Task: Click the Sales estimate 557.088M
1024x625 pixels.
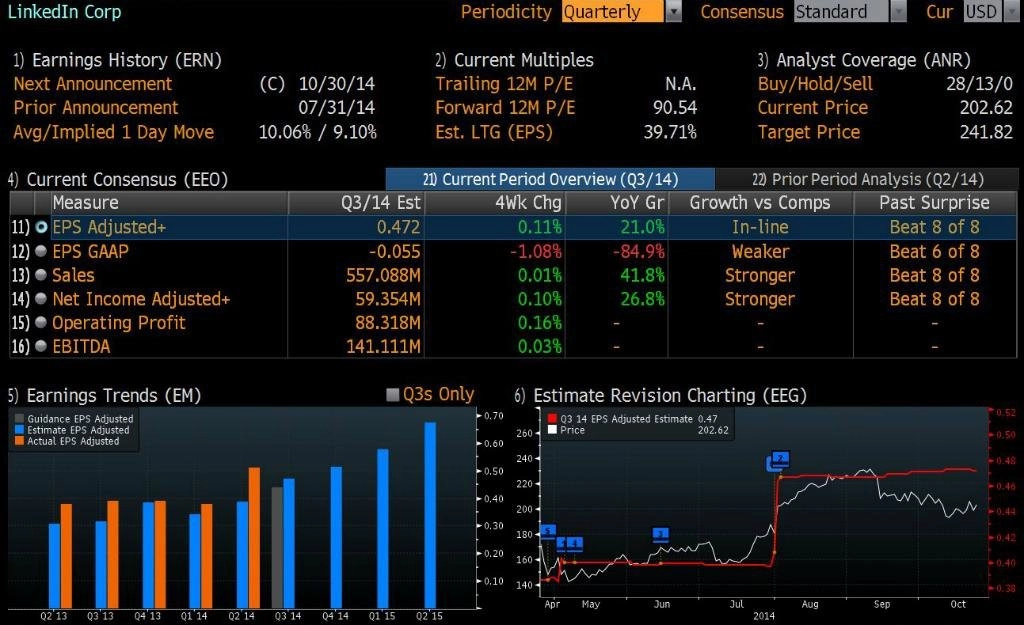Action: (x=383, y=275)
